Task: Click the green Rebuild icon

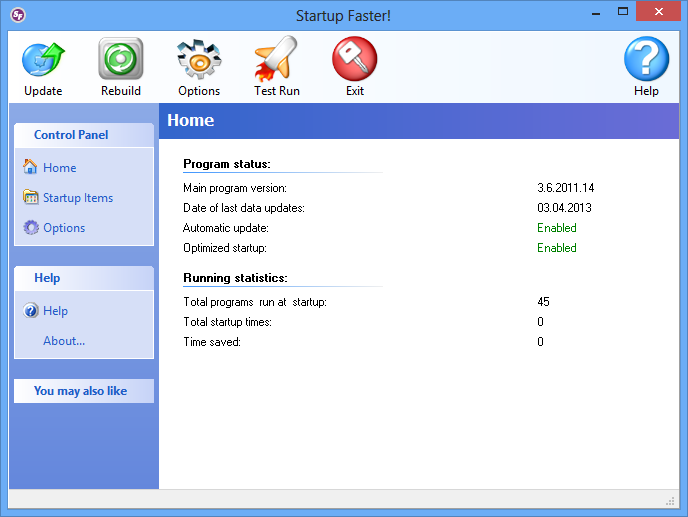Action: point(121,58)
